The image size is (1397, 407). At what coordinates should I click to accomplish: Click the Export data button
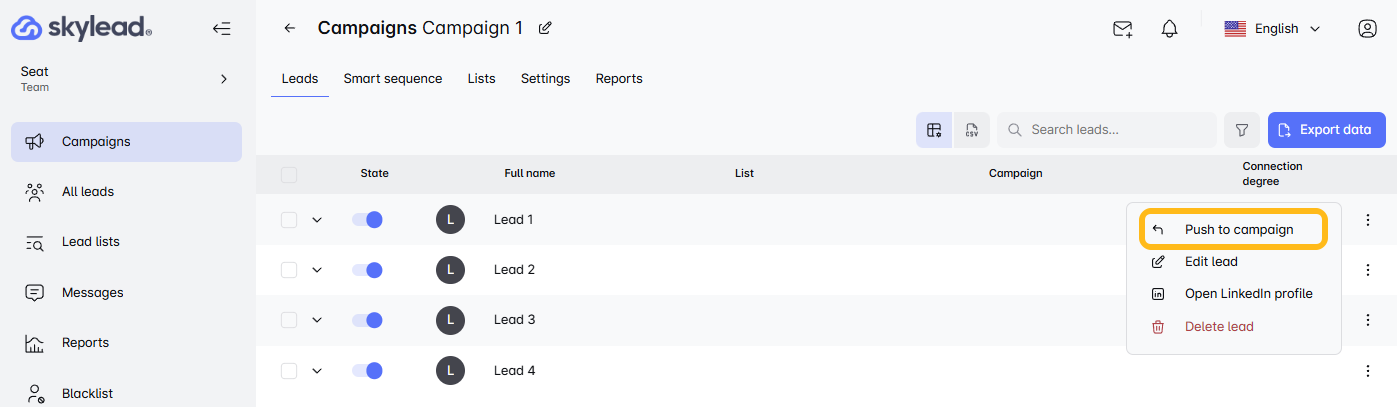(1326, 130)
